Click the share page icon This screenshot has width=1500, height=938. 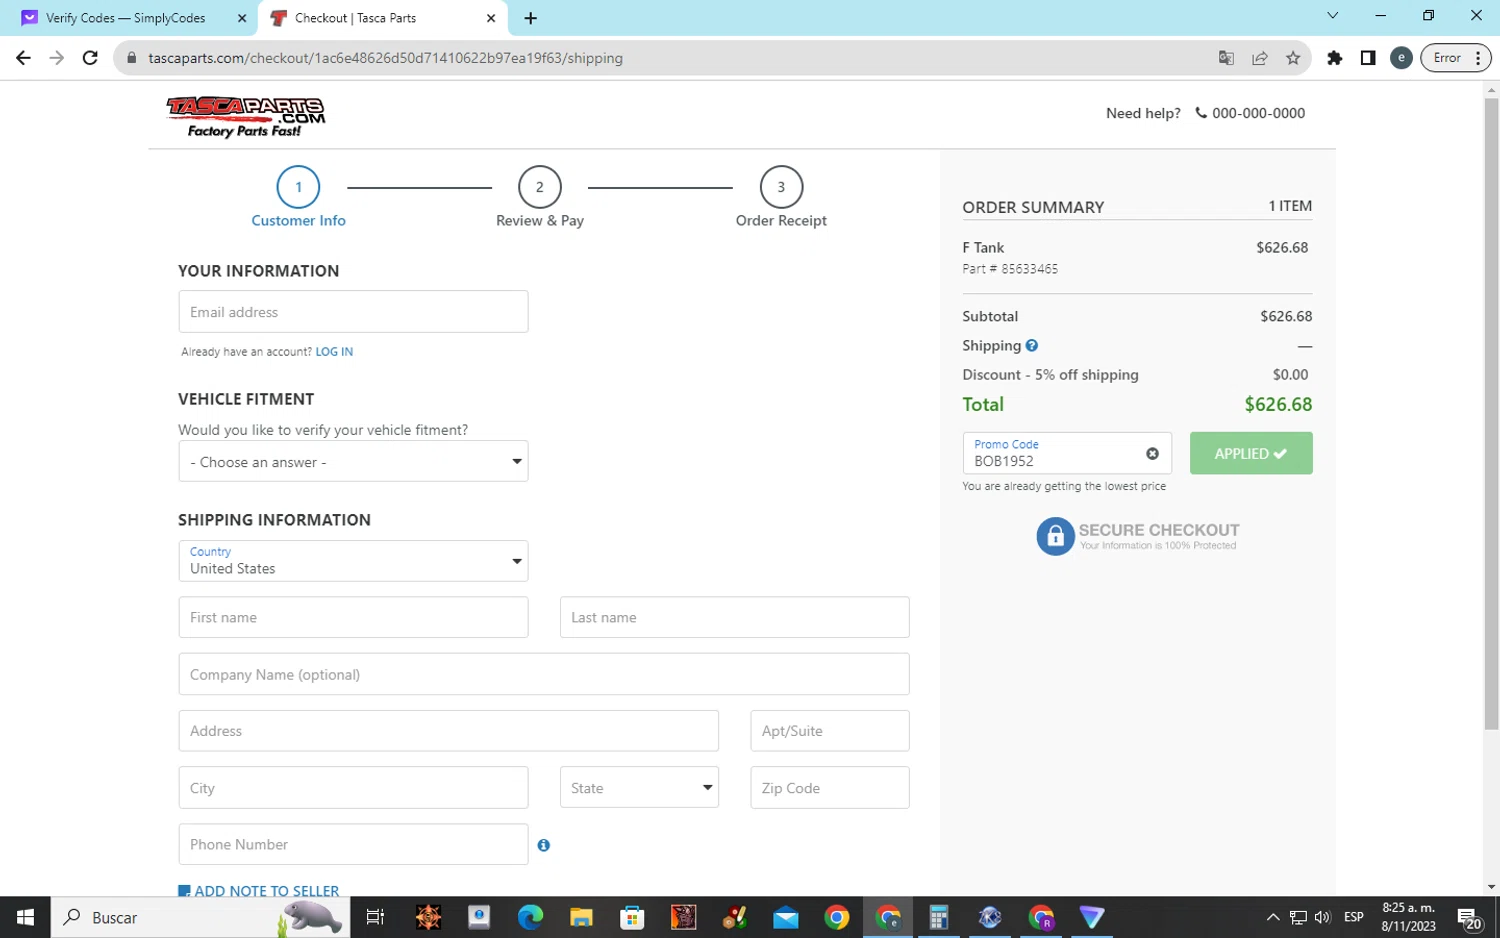(1260, 58)
